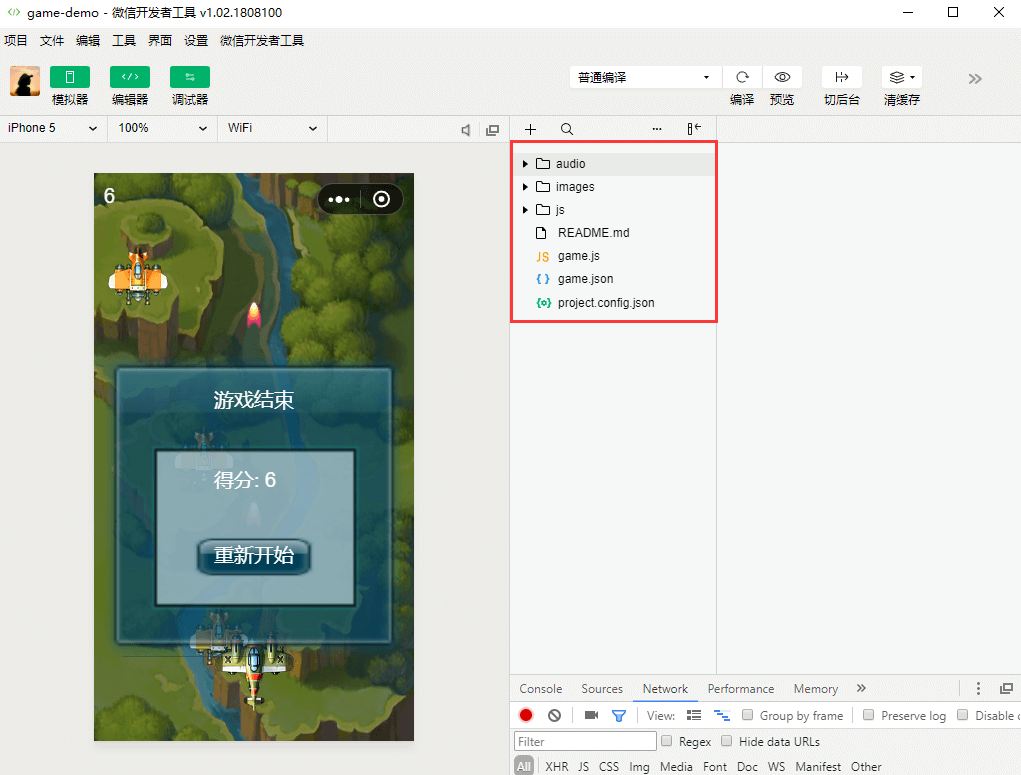Image resolution: width=1021 pixels, height=775 pixels.
Task: Use large request rows view
Action: coord(694,715)
